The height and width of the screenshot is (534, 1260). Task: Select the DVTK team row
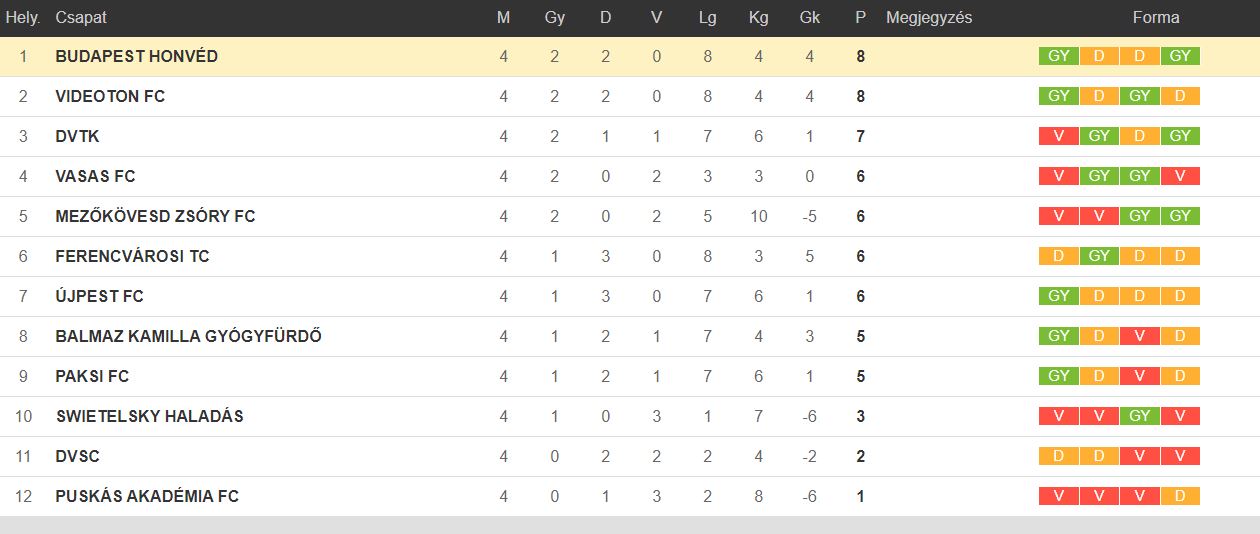pyautogui.click(x=630, y=137)
